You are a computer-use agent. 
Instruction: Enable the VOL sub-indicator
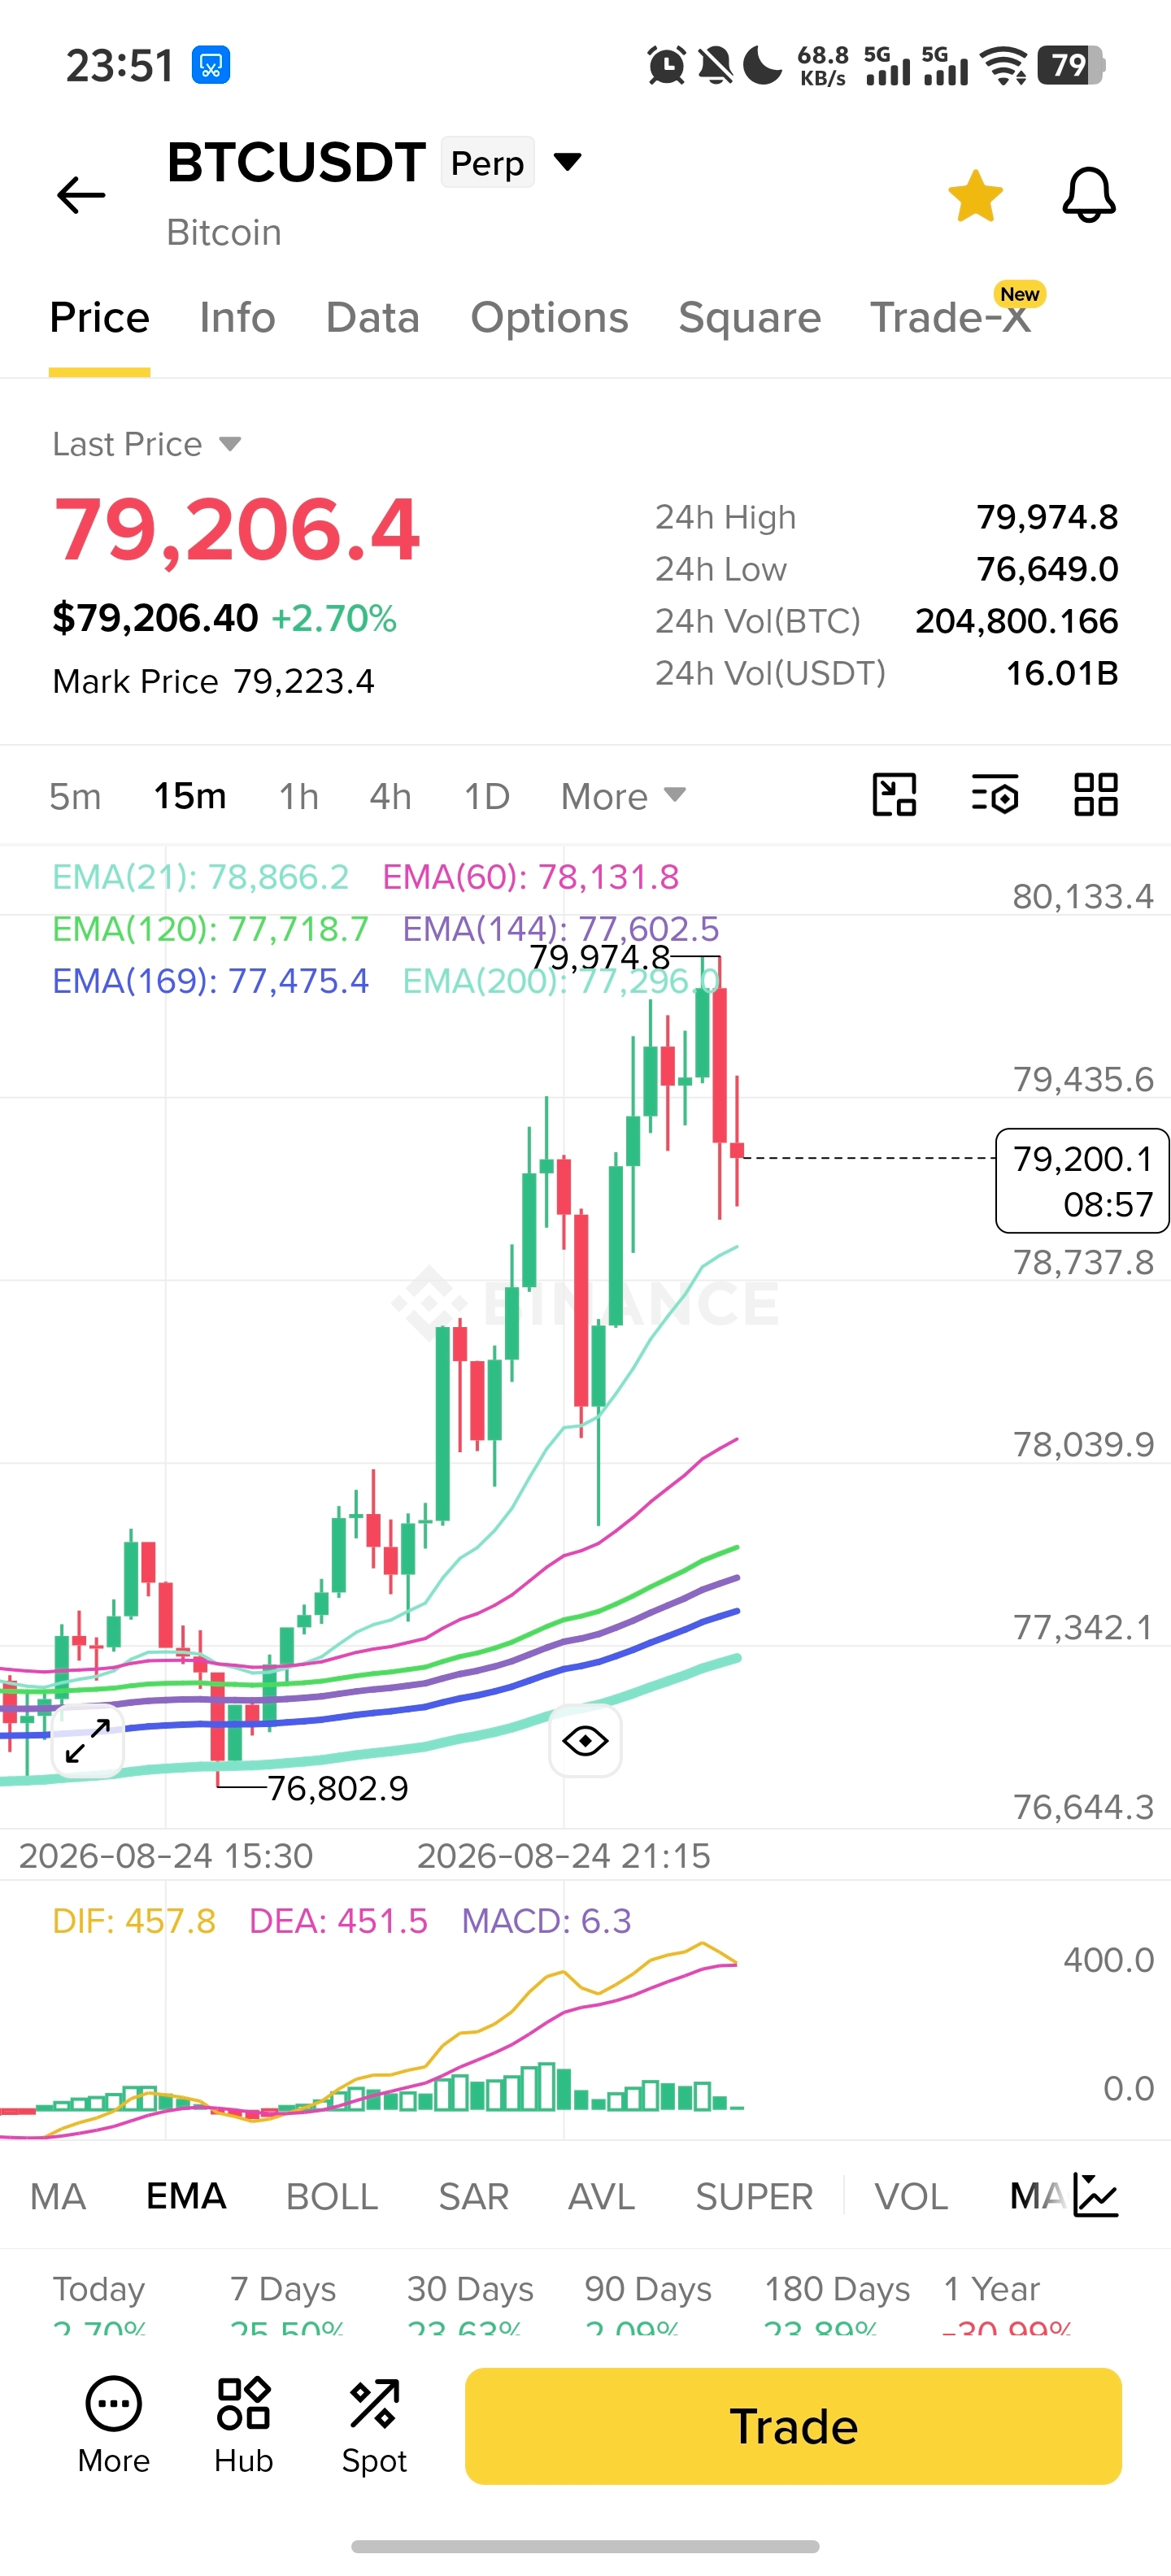click(911, 2197)
